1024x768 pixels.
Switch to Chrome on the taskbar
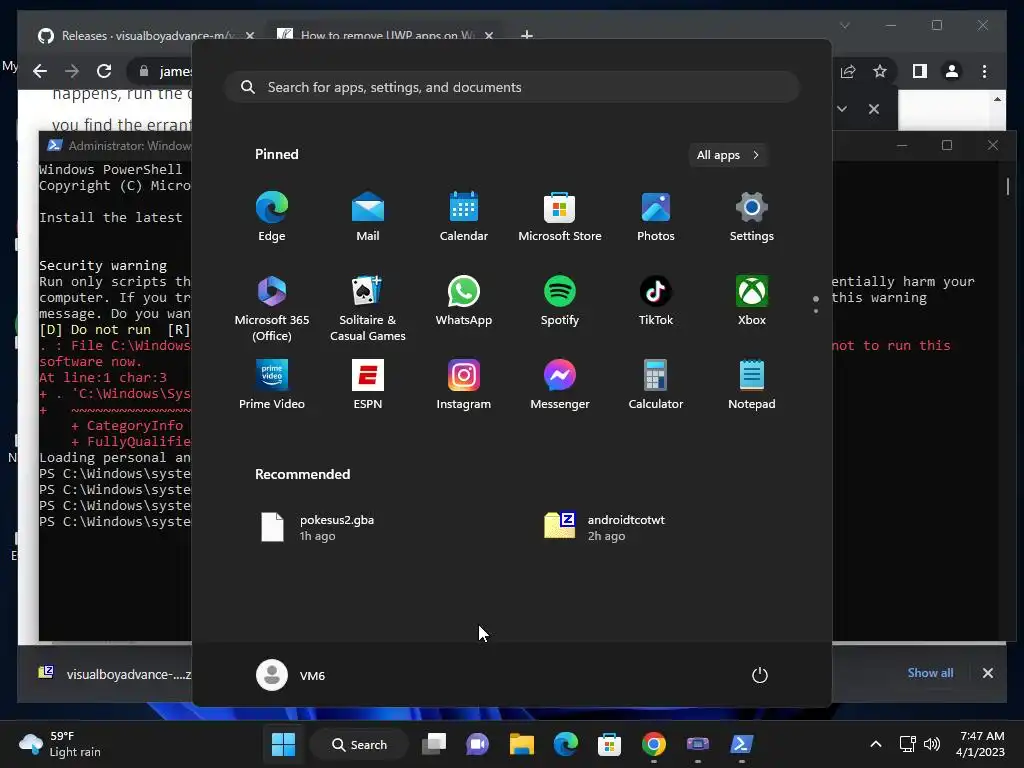pos(654,744)
